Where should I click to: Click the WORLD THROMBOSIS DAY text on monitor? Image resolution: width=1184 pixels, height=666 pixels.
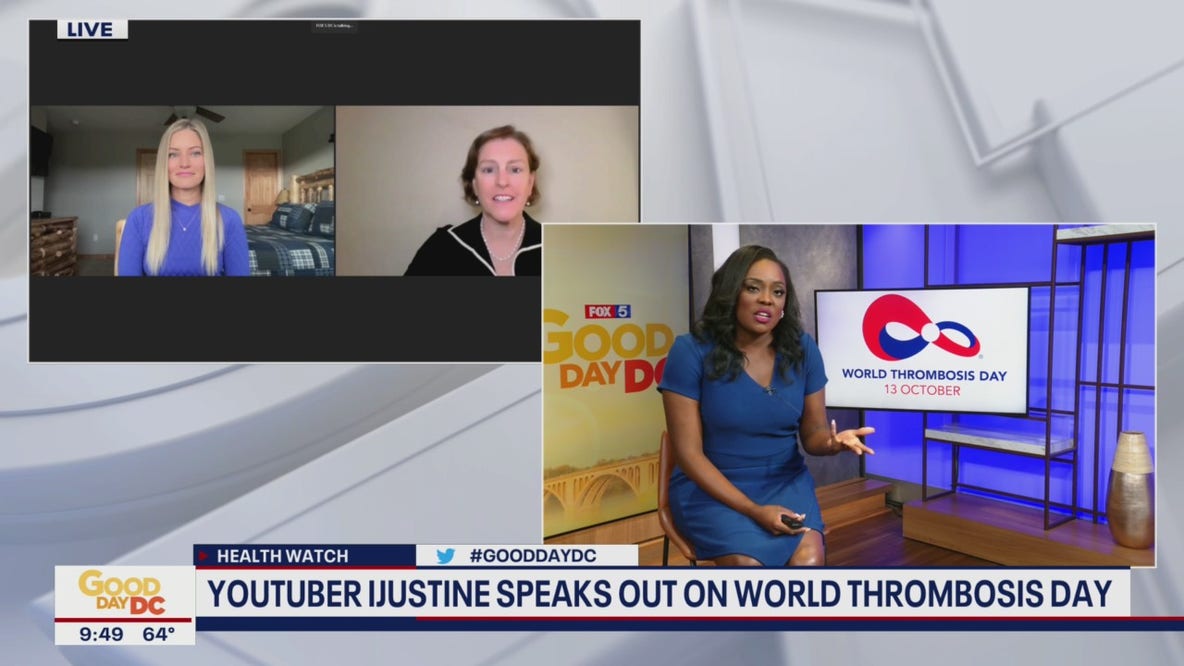[x=924, y=375]
